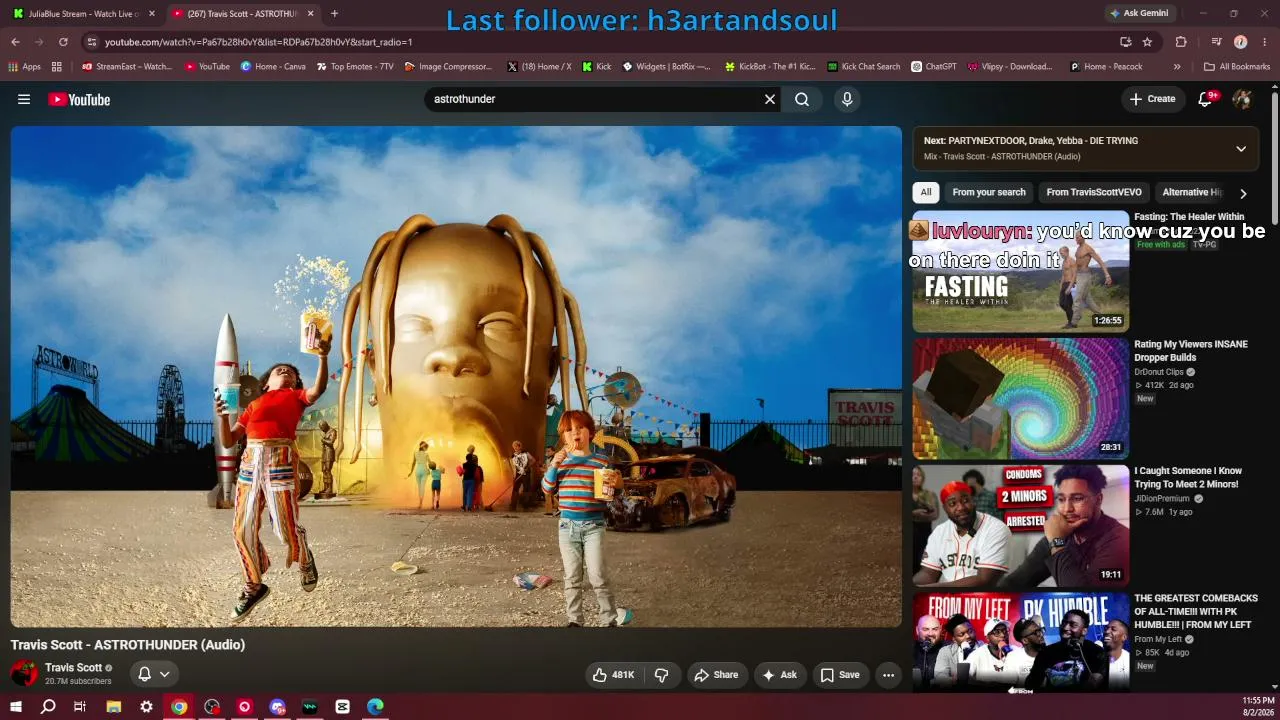Open the YouTube guide hamburger menu
The height and width of the screenshot is (720, 1280).
24,99
